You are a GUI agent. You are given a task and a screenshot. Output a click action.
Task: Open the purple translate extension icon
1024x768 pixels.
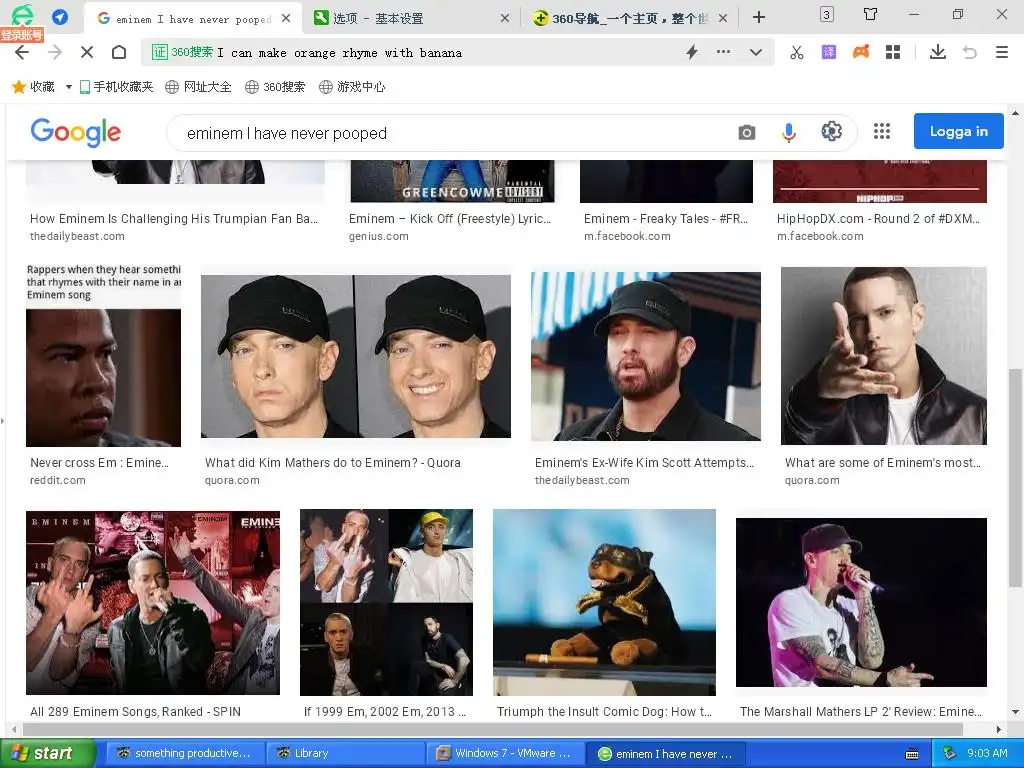point(829,52)
